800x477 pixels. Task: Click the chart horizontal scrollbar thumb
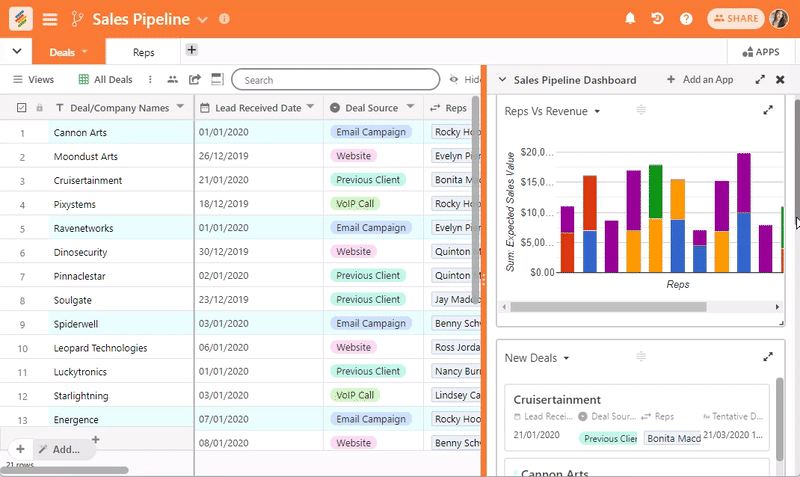pos(608,307)
